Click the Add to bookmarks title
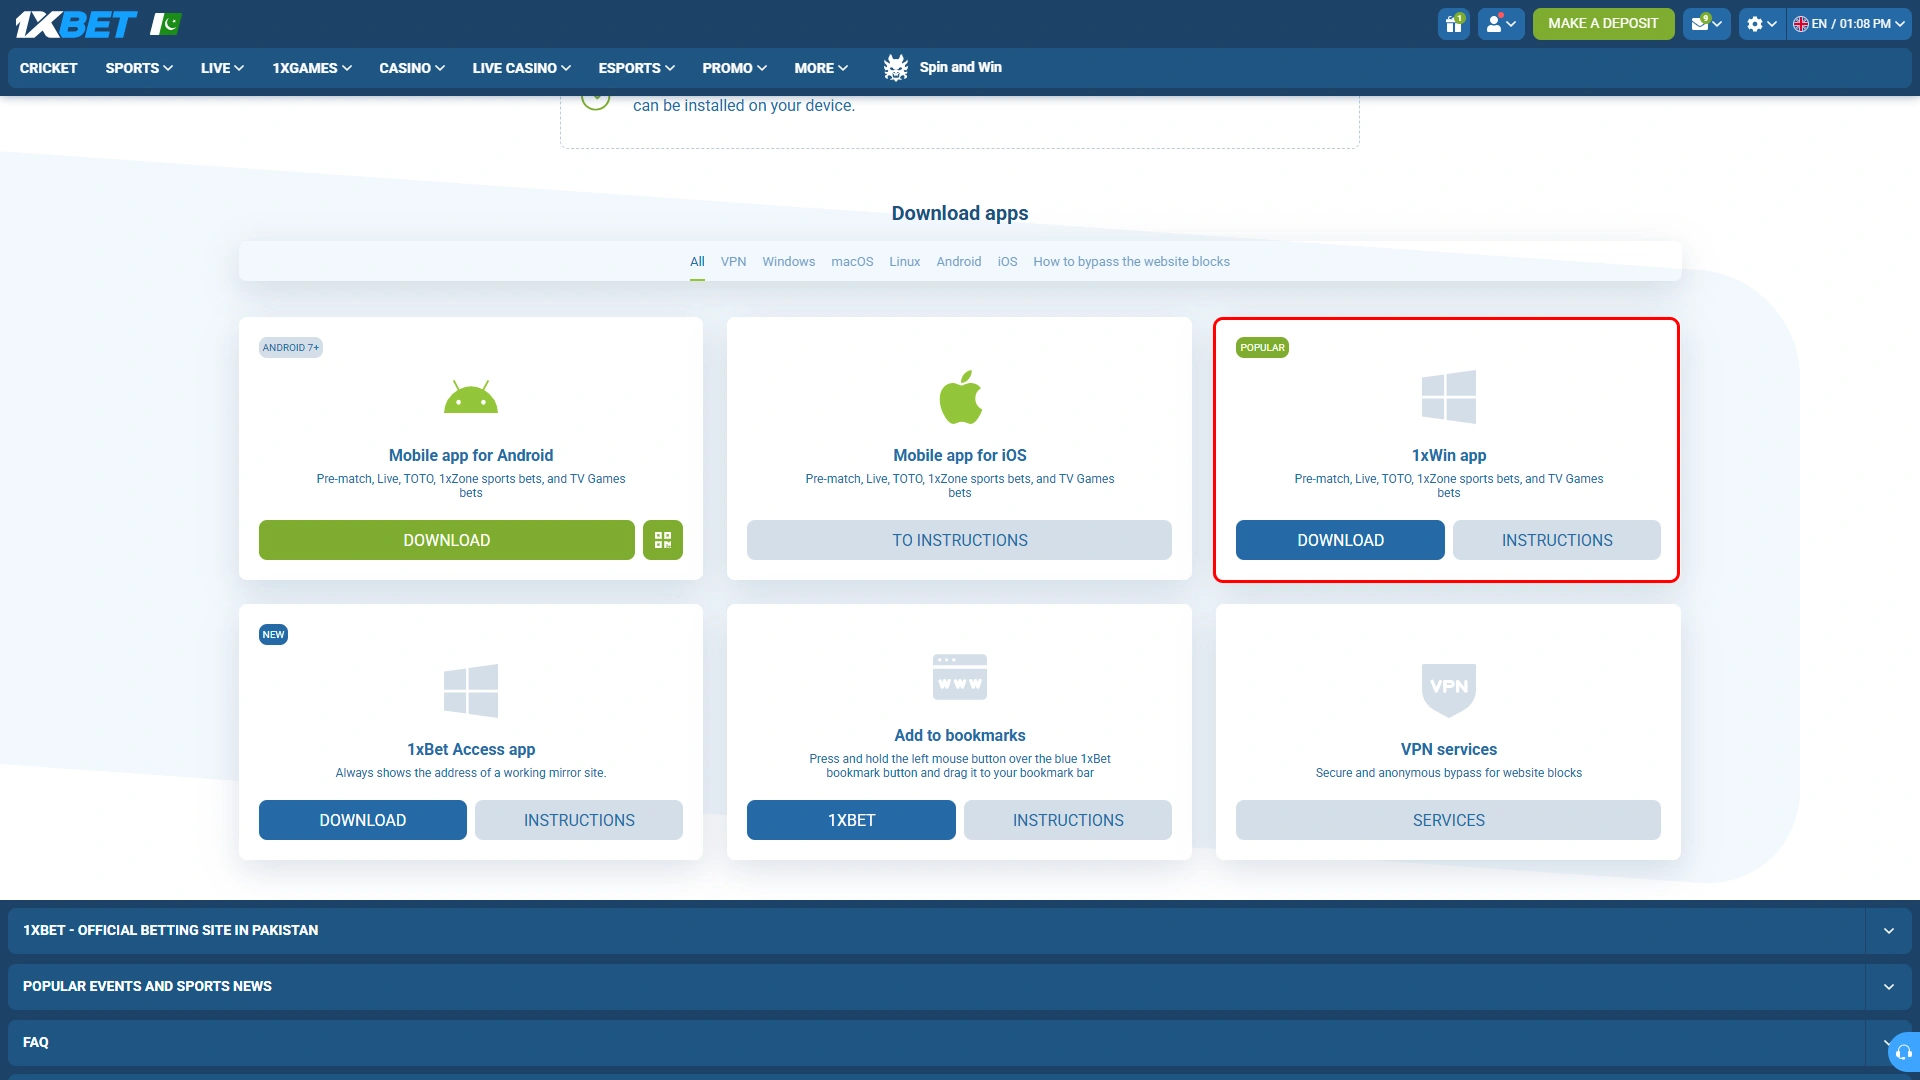The width and height of the screenshot is (1920, 1080). tap(960, 735)
